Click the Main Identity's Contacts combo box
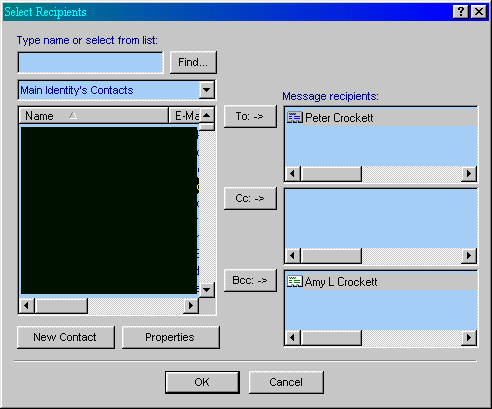Image resolution: width=492 pixels, height=409 pixels. [x=116, y=90]
